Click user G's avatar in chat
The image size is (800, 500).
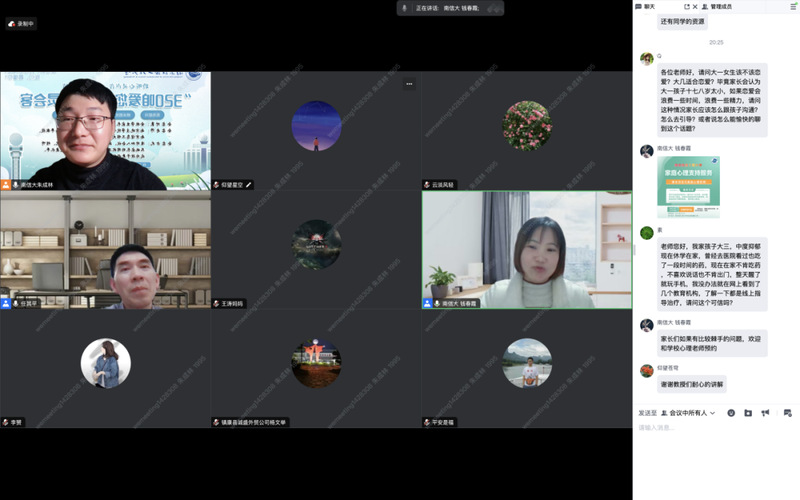(x=647, y=59)
